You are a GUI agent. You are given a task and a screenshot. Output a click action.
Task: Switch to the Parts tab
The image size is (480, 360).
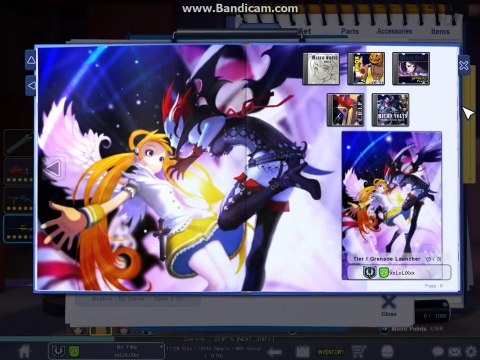[x=350, y=31]
